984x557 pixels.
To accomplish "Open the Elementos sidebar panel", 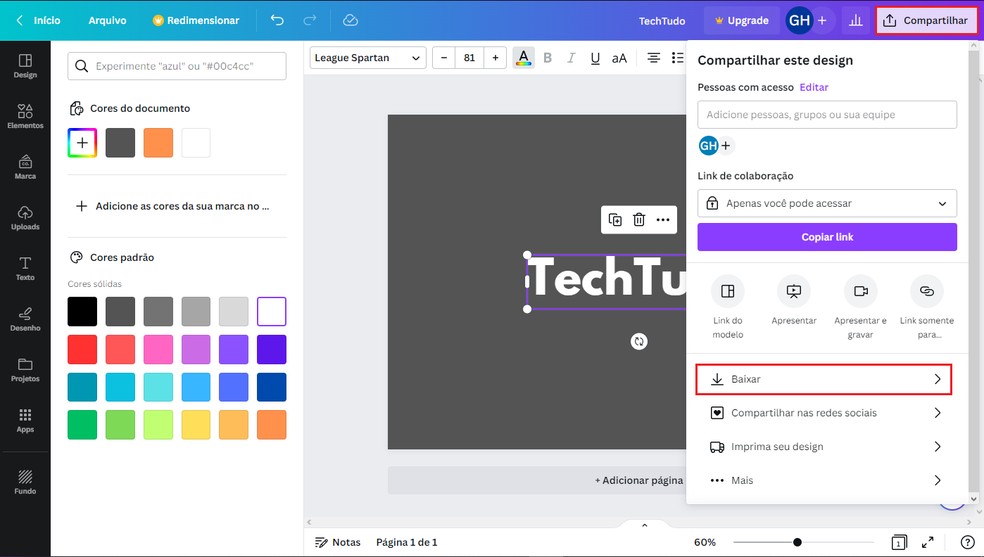I will tap(25, 116).
